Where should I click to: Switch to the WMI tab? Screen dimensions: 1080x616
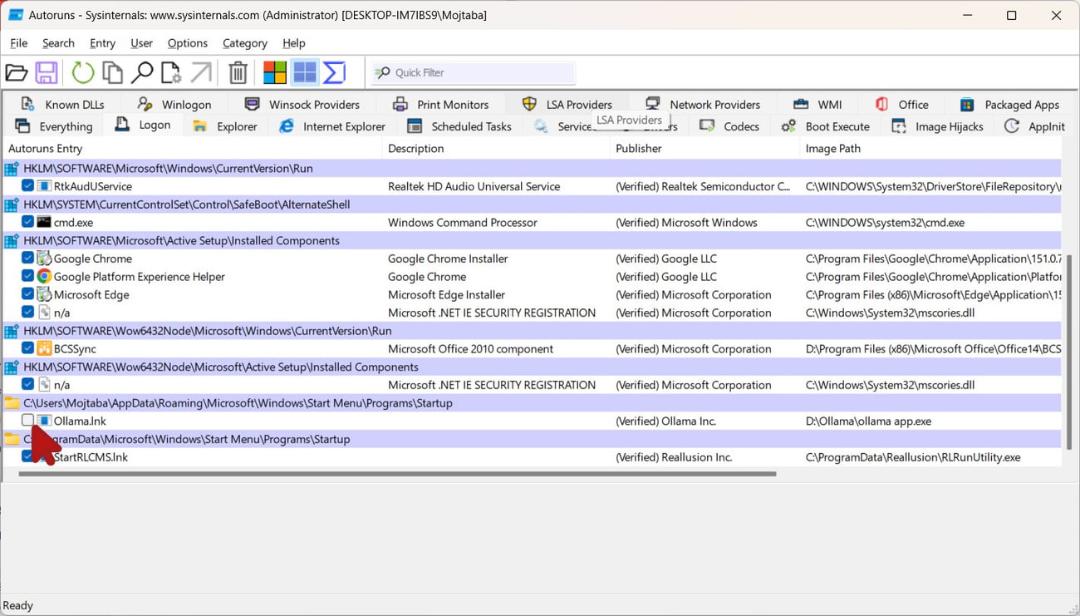(x=818, y=104)
